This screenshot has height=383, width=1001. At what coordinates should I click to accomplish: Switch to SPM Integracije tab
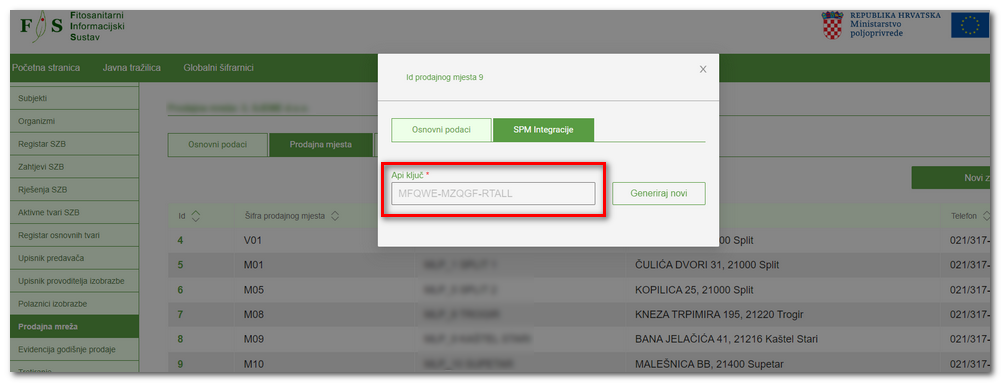543,130
